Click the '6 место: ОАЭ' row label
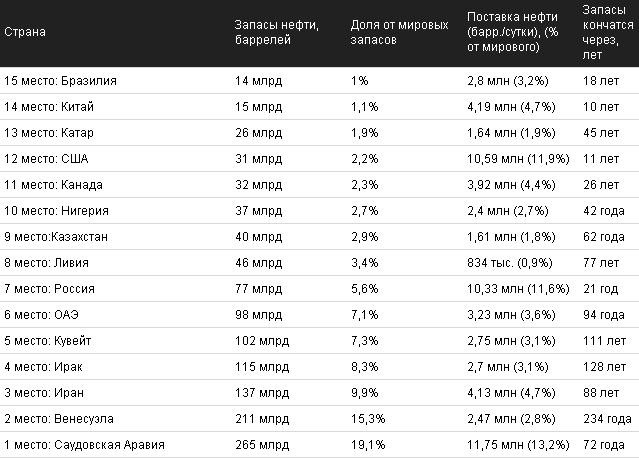Image resolution: width=639 pixels, height=458 pixels. [41, 315]
